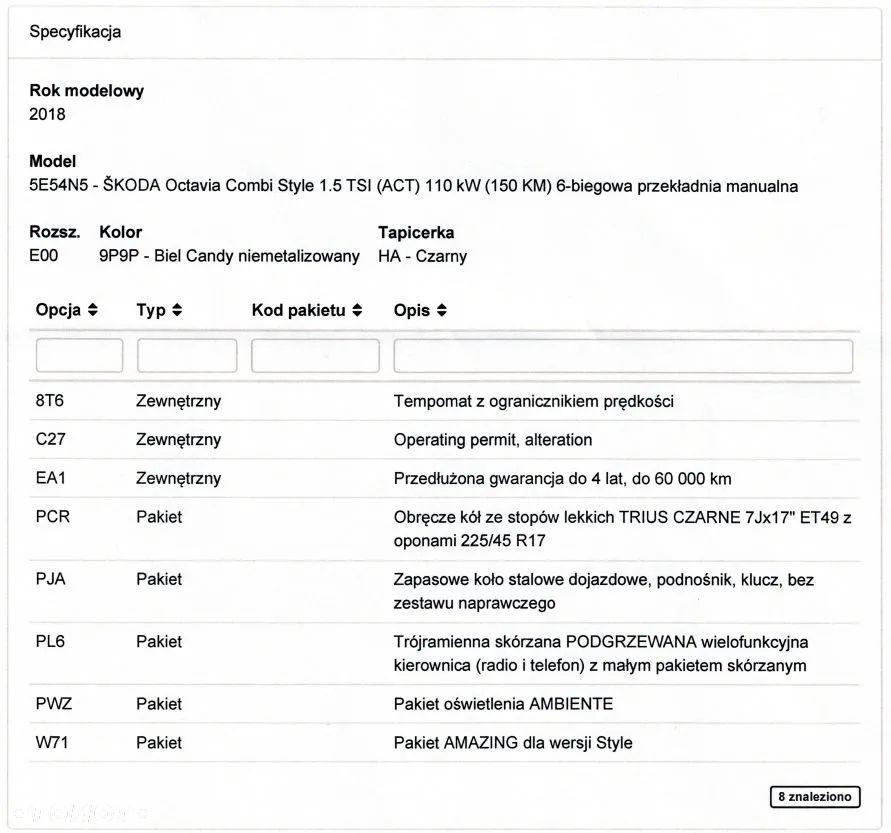Select option code C27
Screen dimensions: 891x833
[51, 439]
